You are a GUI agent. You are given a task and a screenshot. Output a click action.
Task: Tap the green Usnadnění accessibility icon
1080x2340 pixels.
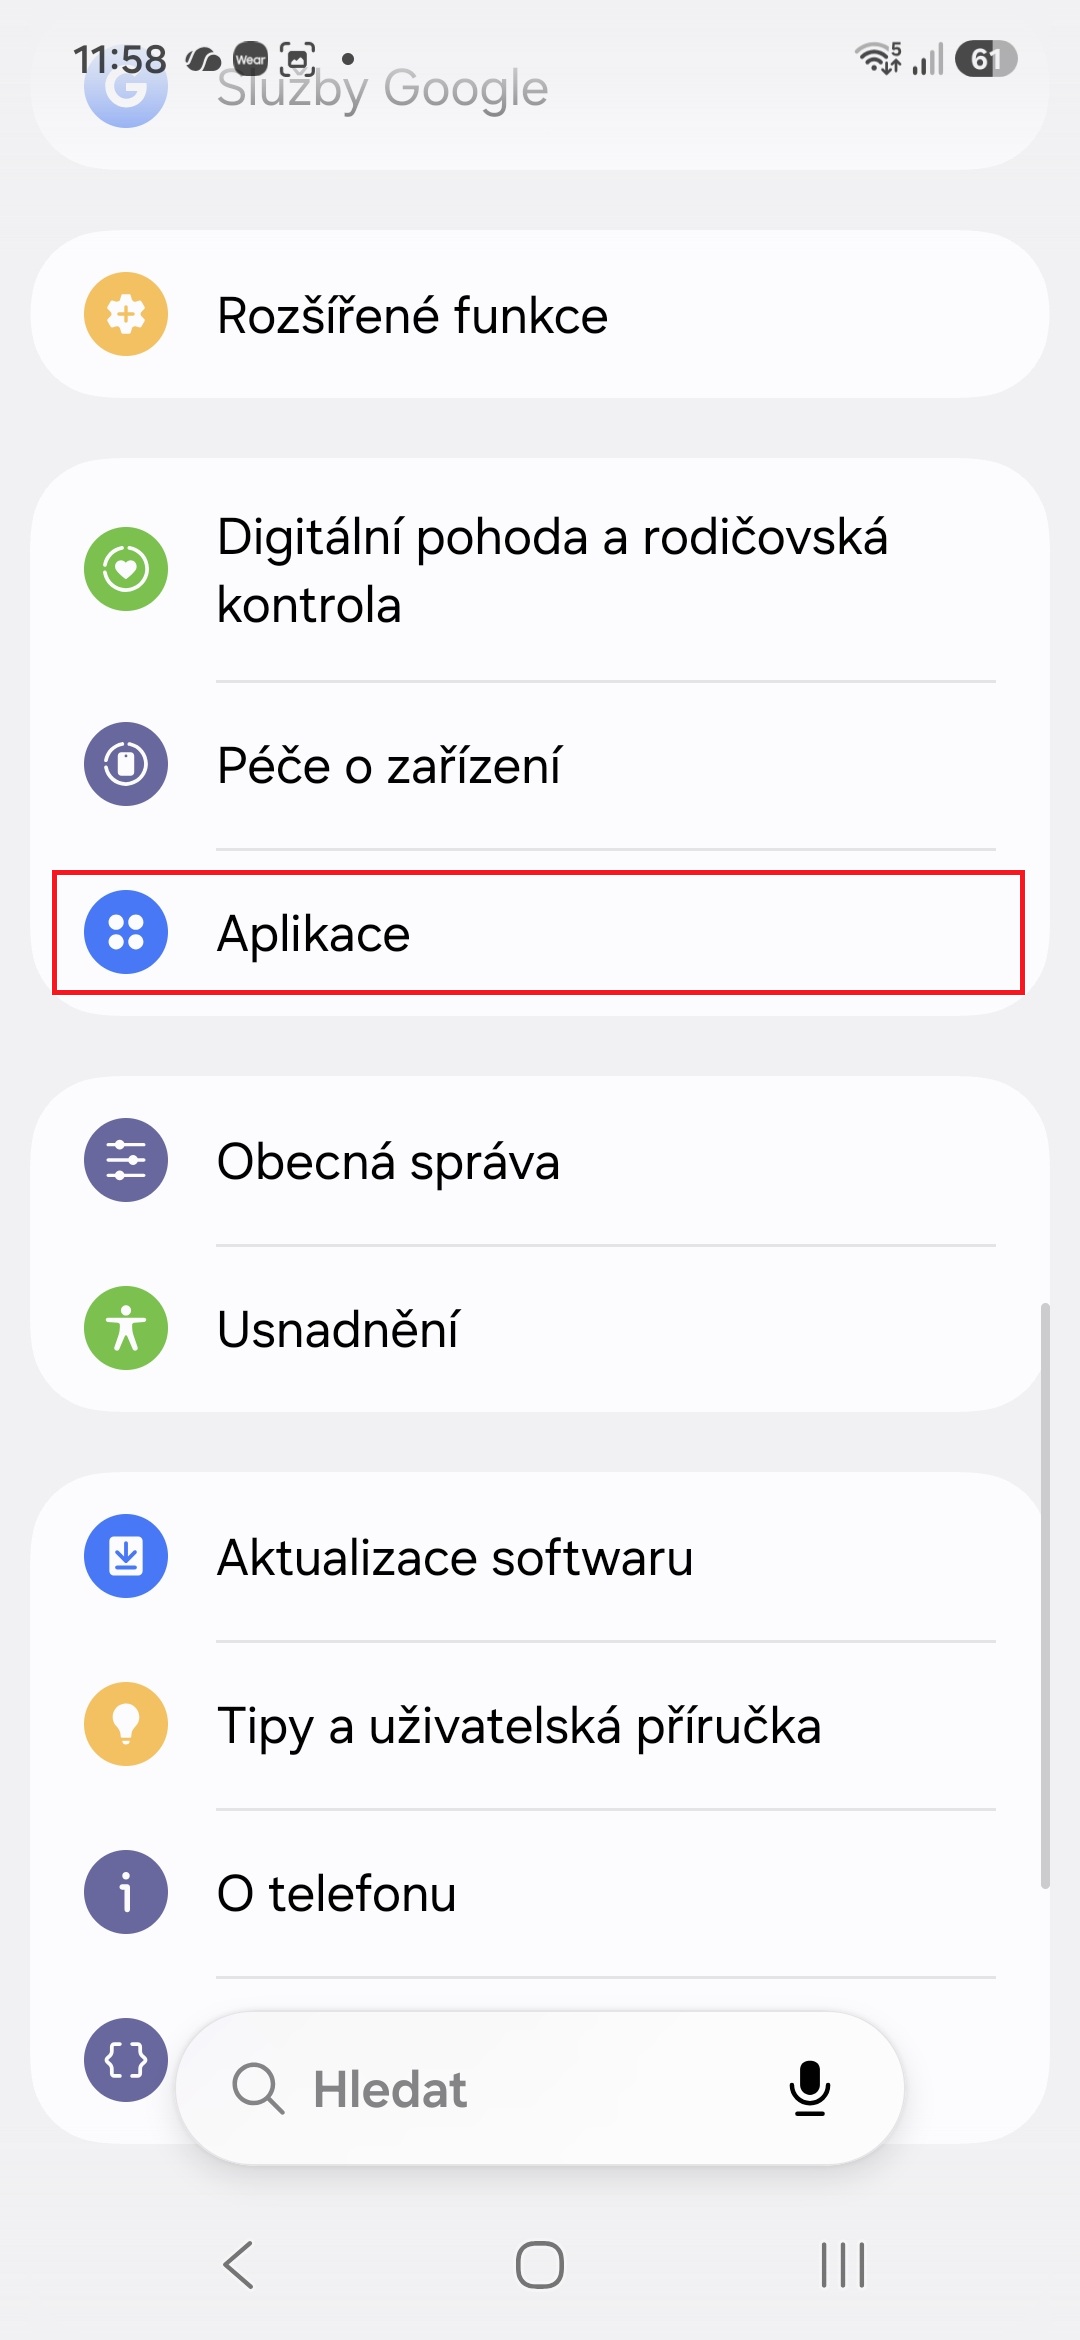click(x=126, y=1328)
